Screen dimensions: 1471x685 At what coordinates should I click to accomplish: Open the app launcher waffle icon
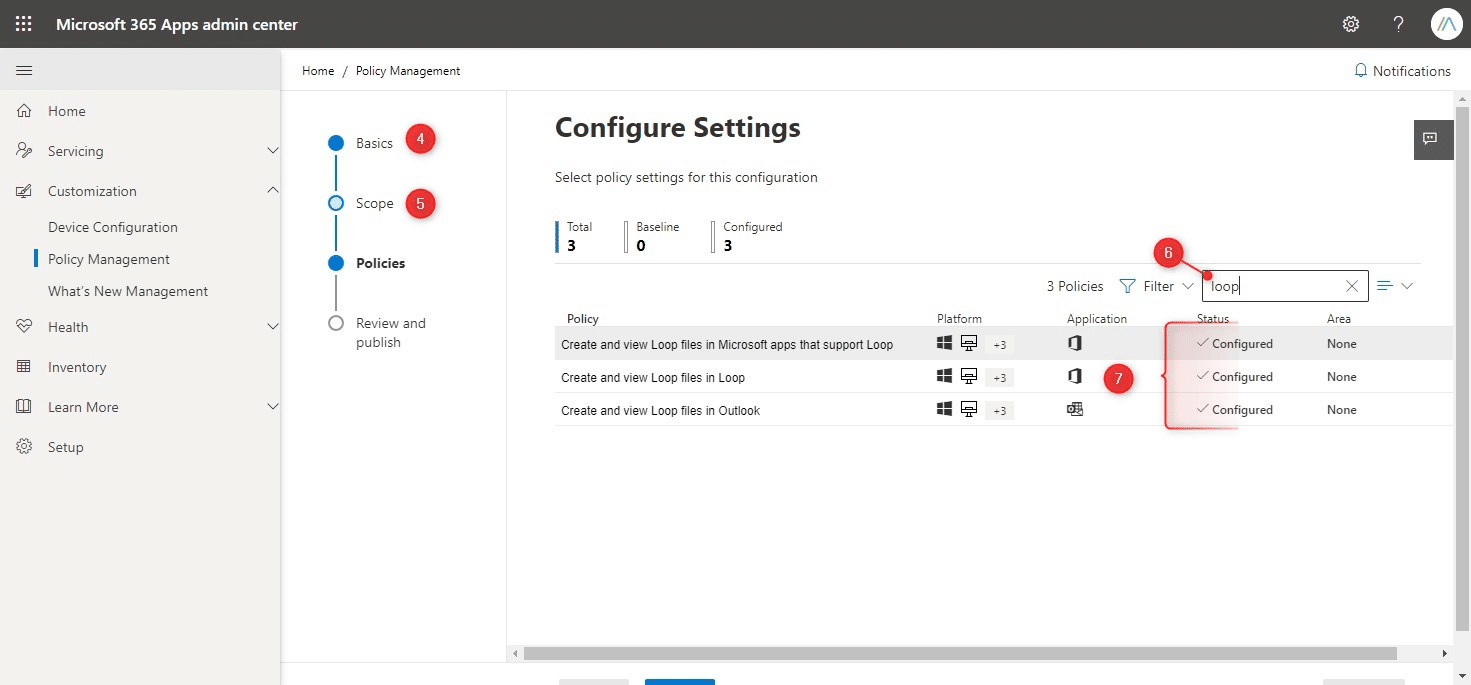[24, 24]
